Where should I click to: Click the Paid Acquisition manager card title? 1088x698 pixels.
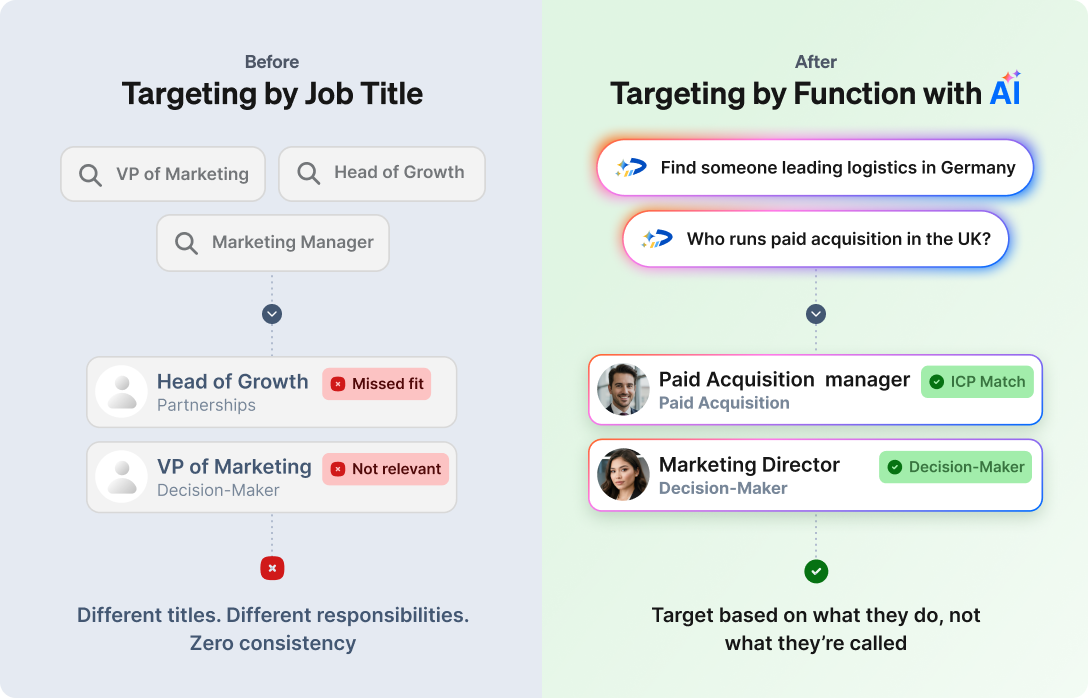(x=784, y=380)
